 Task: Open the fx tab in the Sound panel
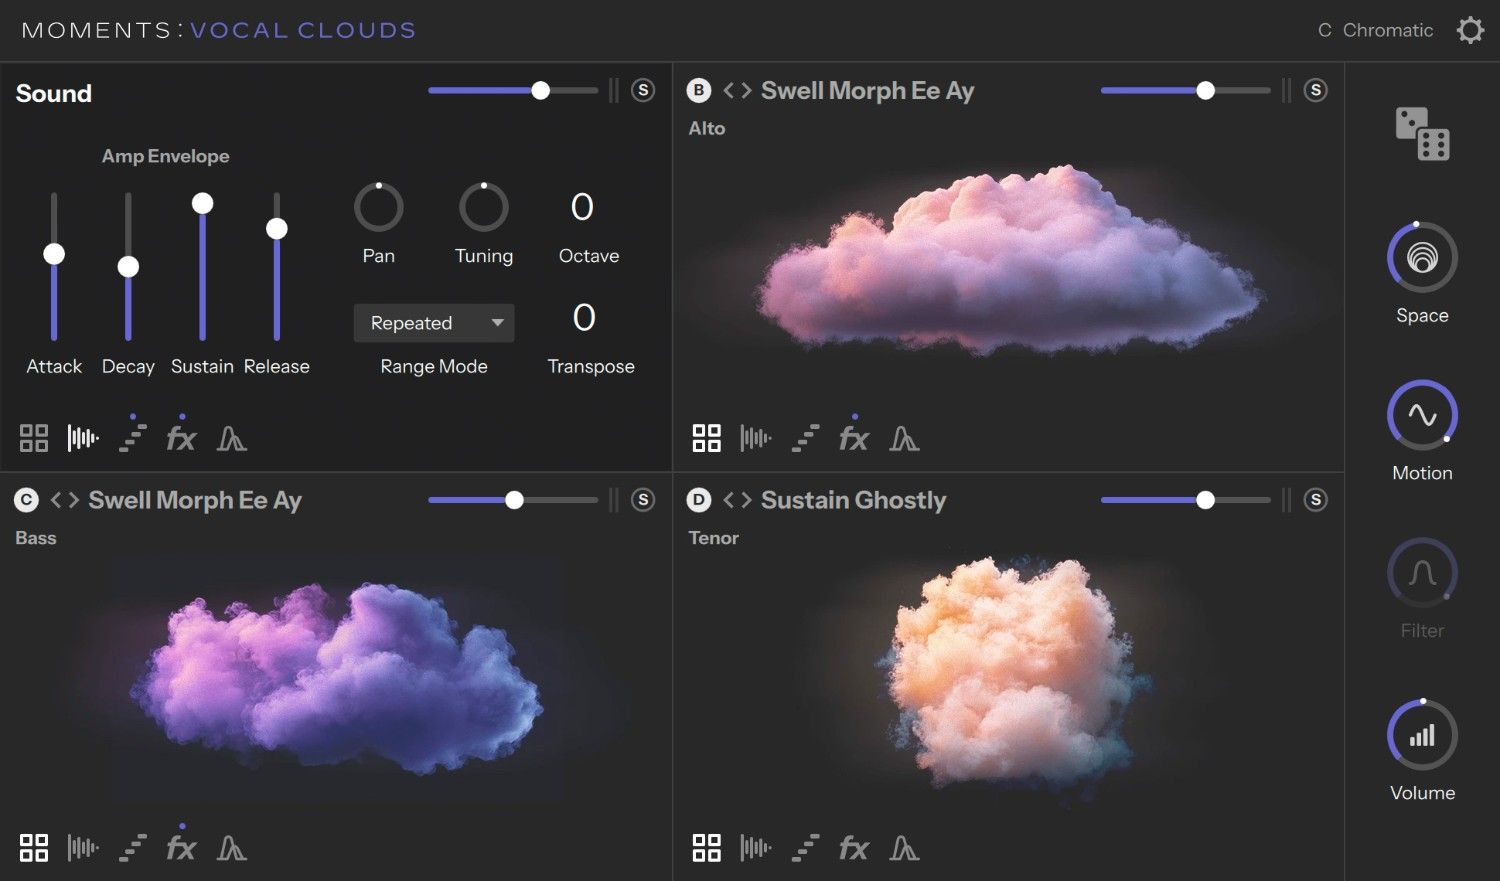click(181, 437)
